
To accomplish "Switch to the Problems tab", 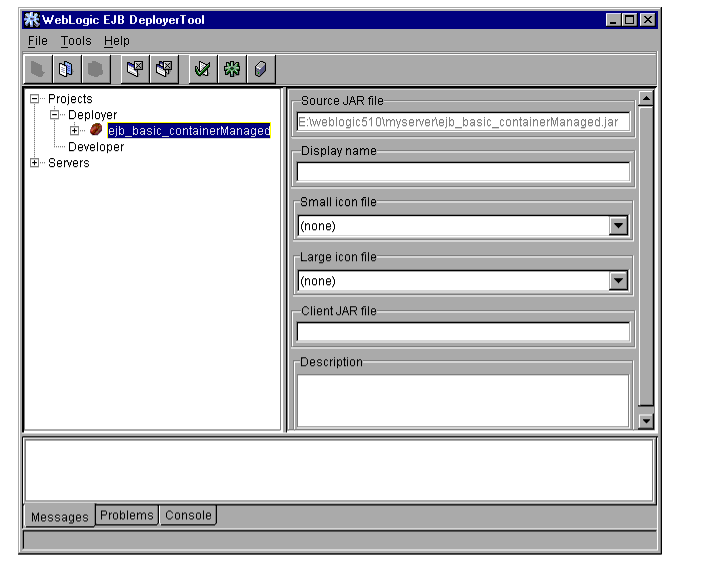I will (x=127, y=515).
